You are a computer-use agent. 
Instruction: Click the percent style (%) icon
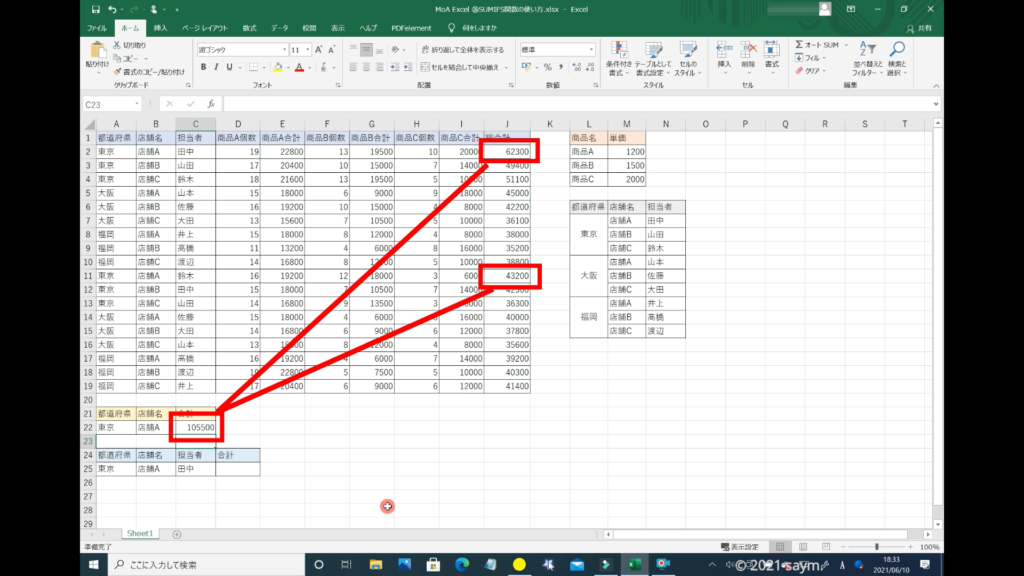pos(547,67)
